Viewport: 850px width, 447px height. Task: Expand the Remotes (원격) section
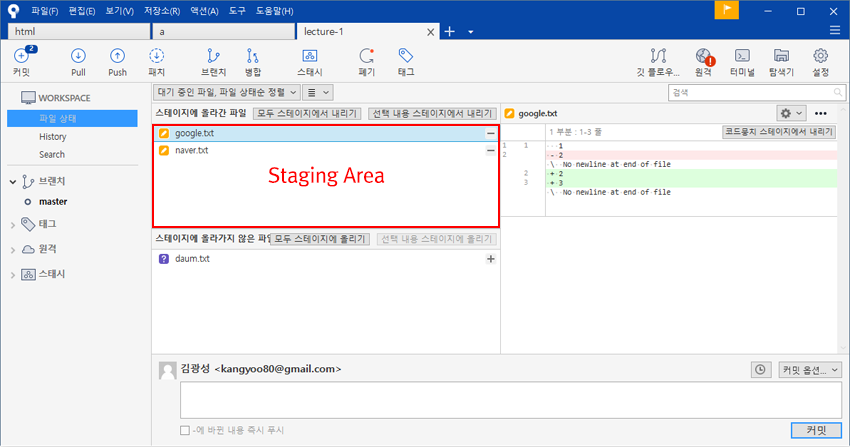click(13, 250)
